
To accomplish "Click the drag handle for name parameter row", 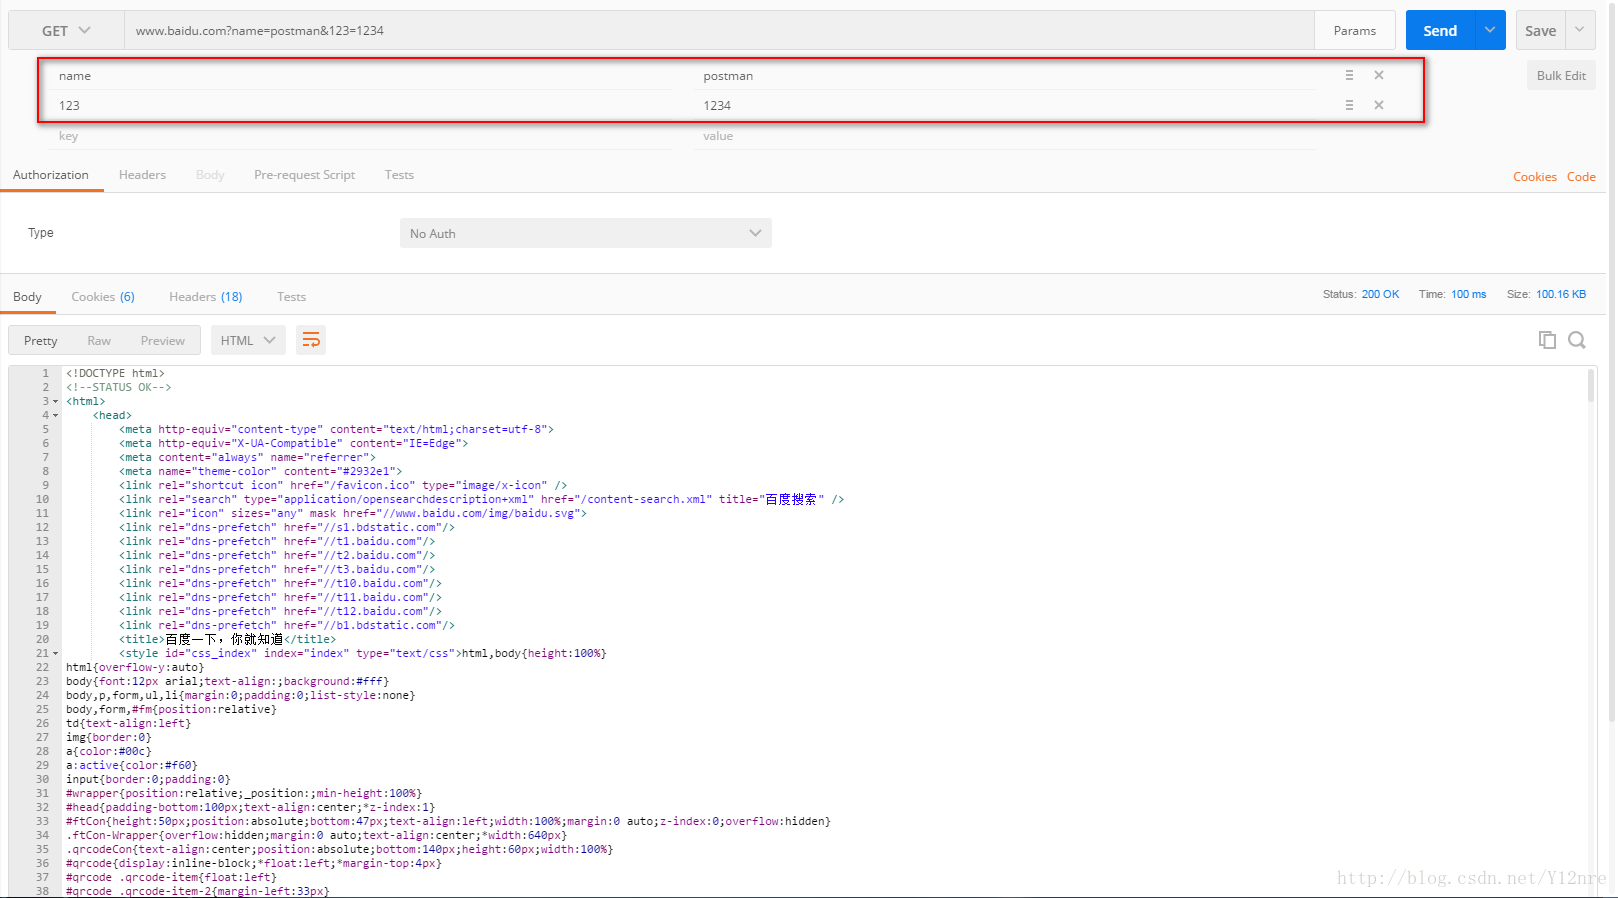I will pos(1349,75).
